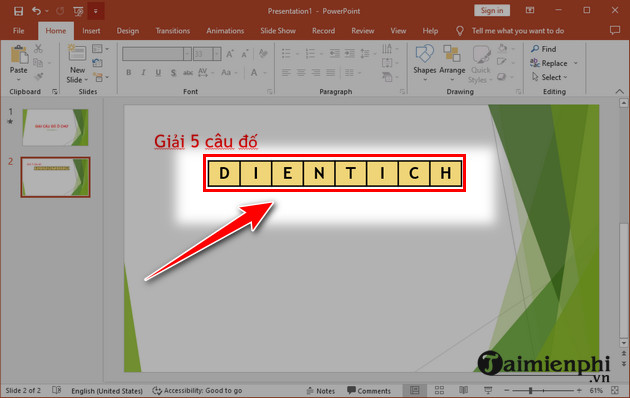Viewport: 630px width, 398px height.
Task: Switch to Slide Sorter view
Action: (x=439, y=390)
